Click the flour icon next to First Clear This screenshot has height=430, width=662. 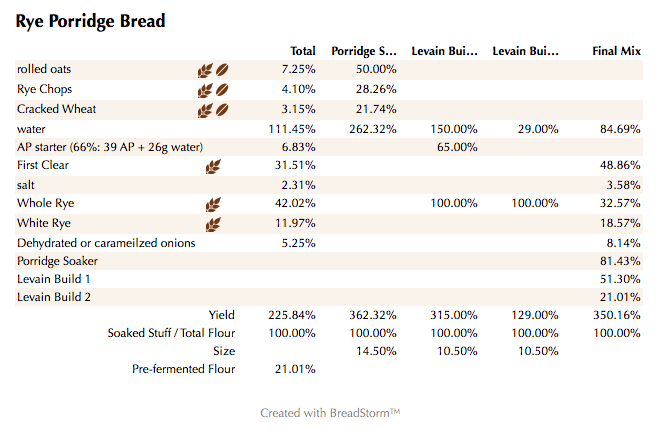pyautogui.click(x=213, y=167)
